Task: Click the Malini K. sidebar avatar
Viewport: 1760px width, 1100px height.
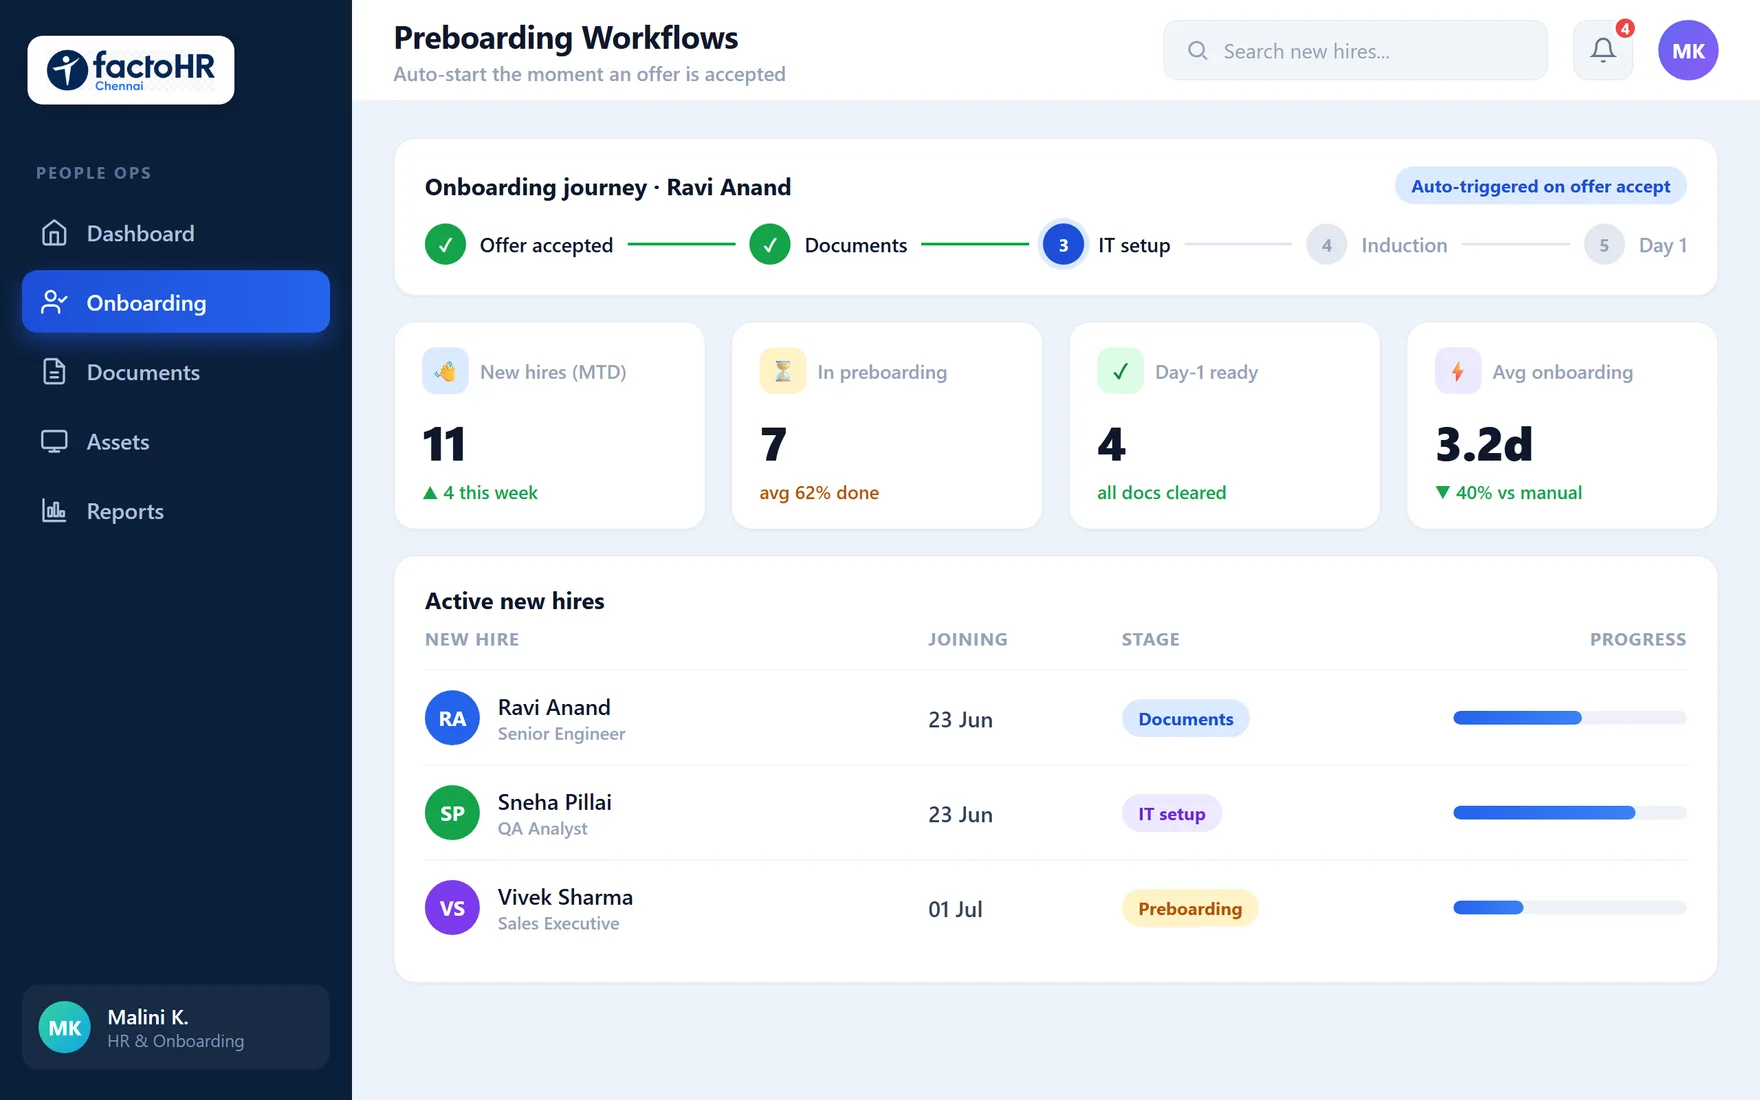Action: (x=65, y=1027)
